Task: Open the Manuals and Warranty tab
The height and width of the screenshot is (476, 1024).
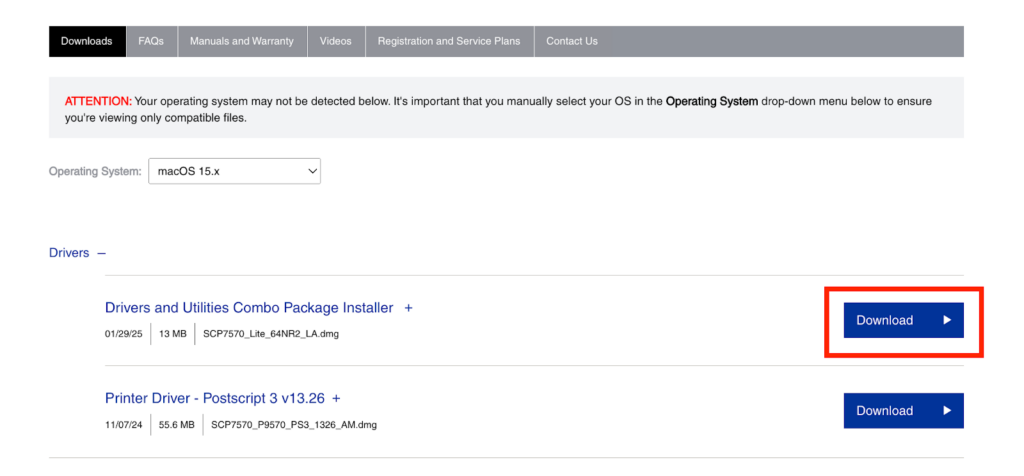Action: tap(242, 41)
